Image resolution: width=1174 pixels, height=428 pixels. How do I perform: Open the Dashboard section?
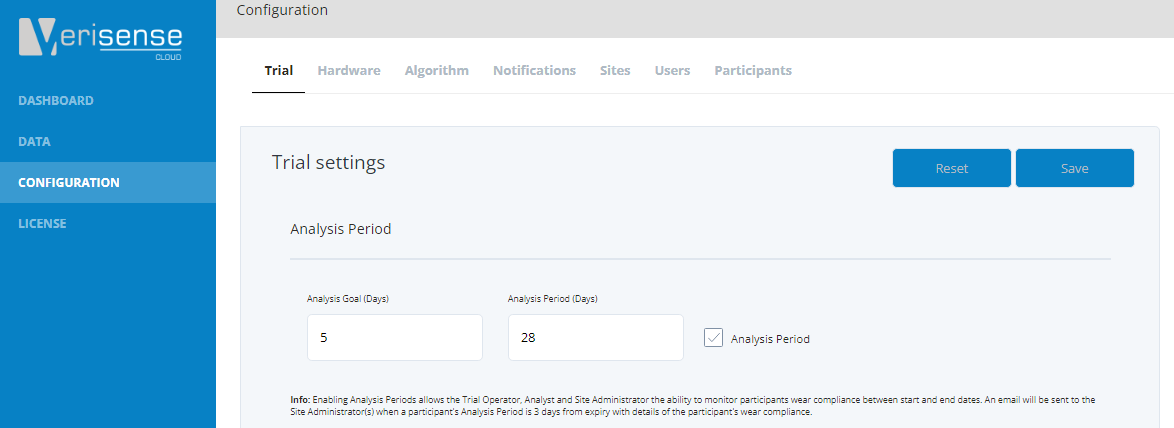coord(55,100)
